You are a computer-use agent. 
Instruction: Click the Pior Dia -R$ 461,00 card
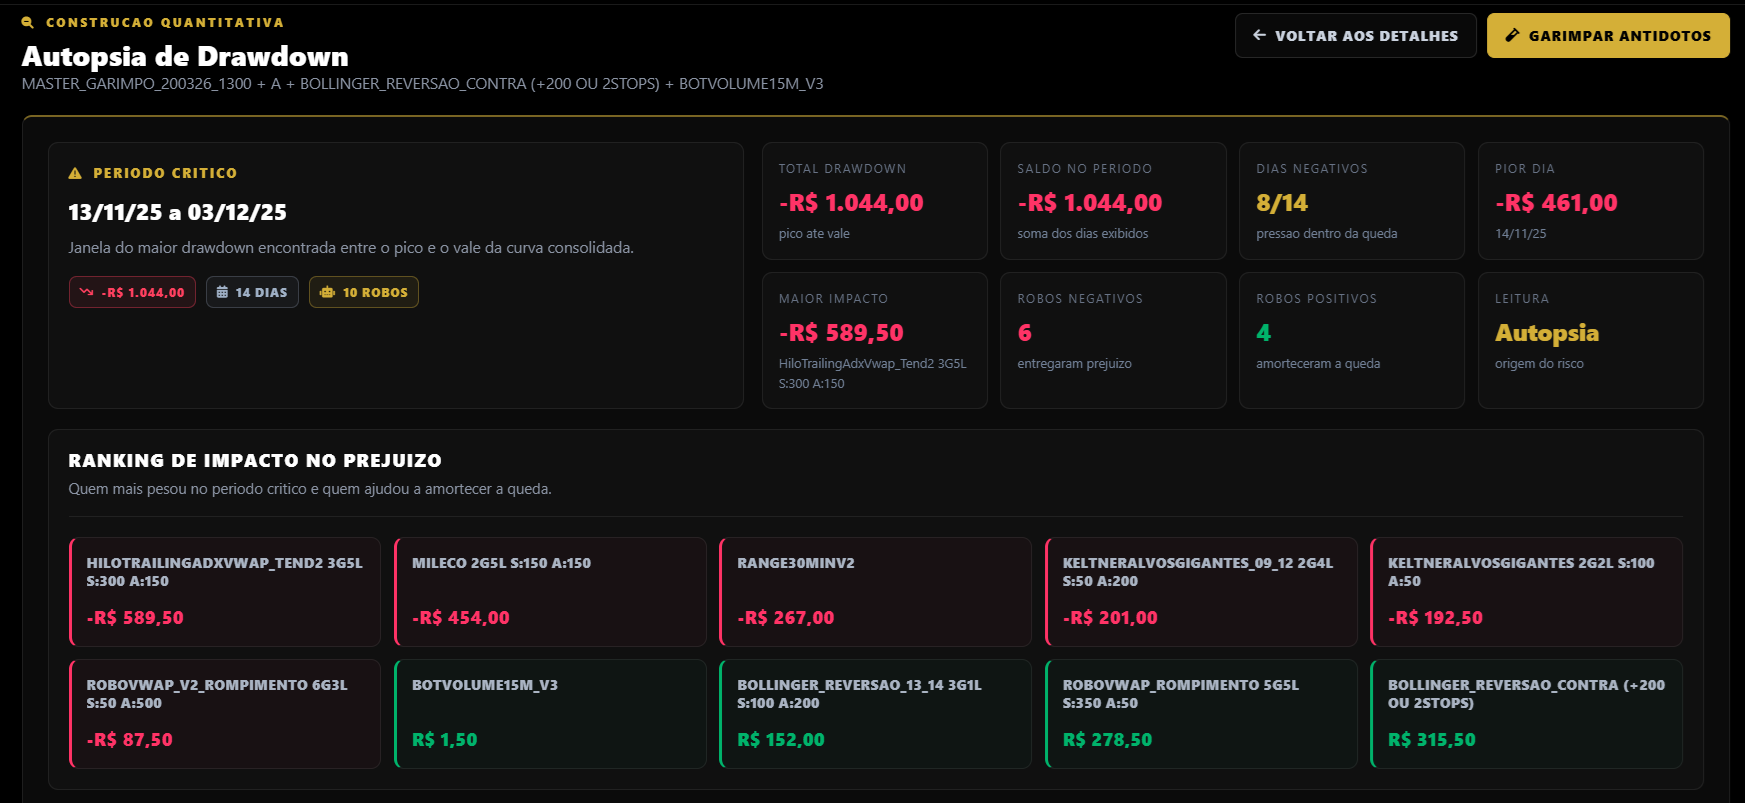(1591, 201)
